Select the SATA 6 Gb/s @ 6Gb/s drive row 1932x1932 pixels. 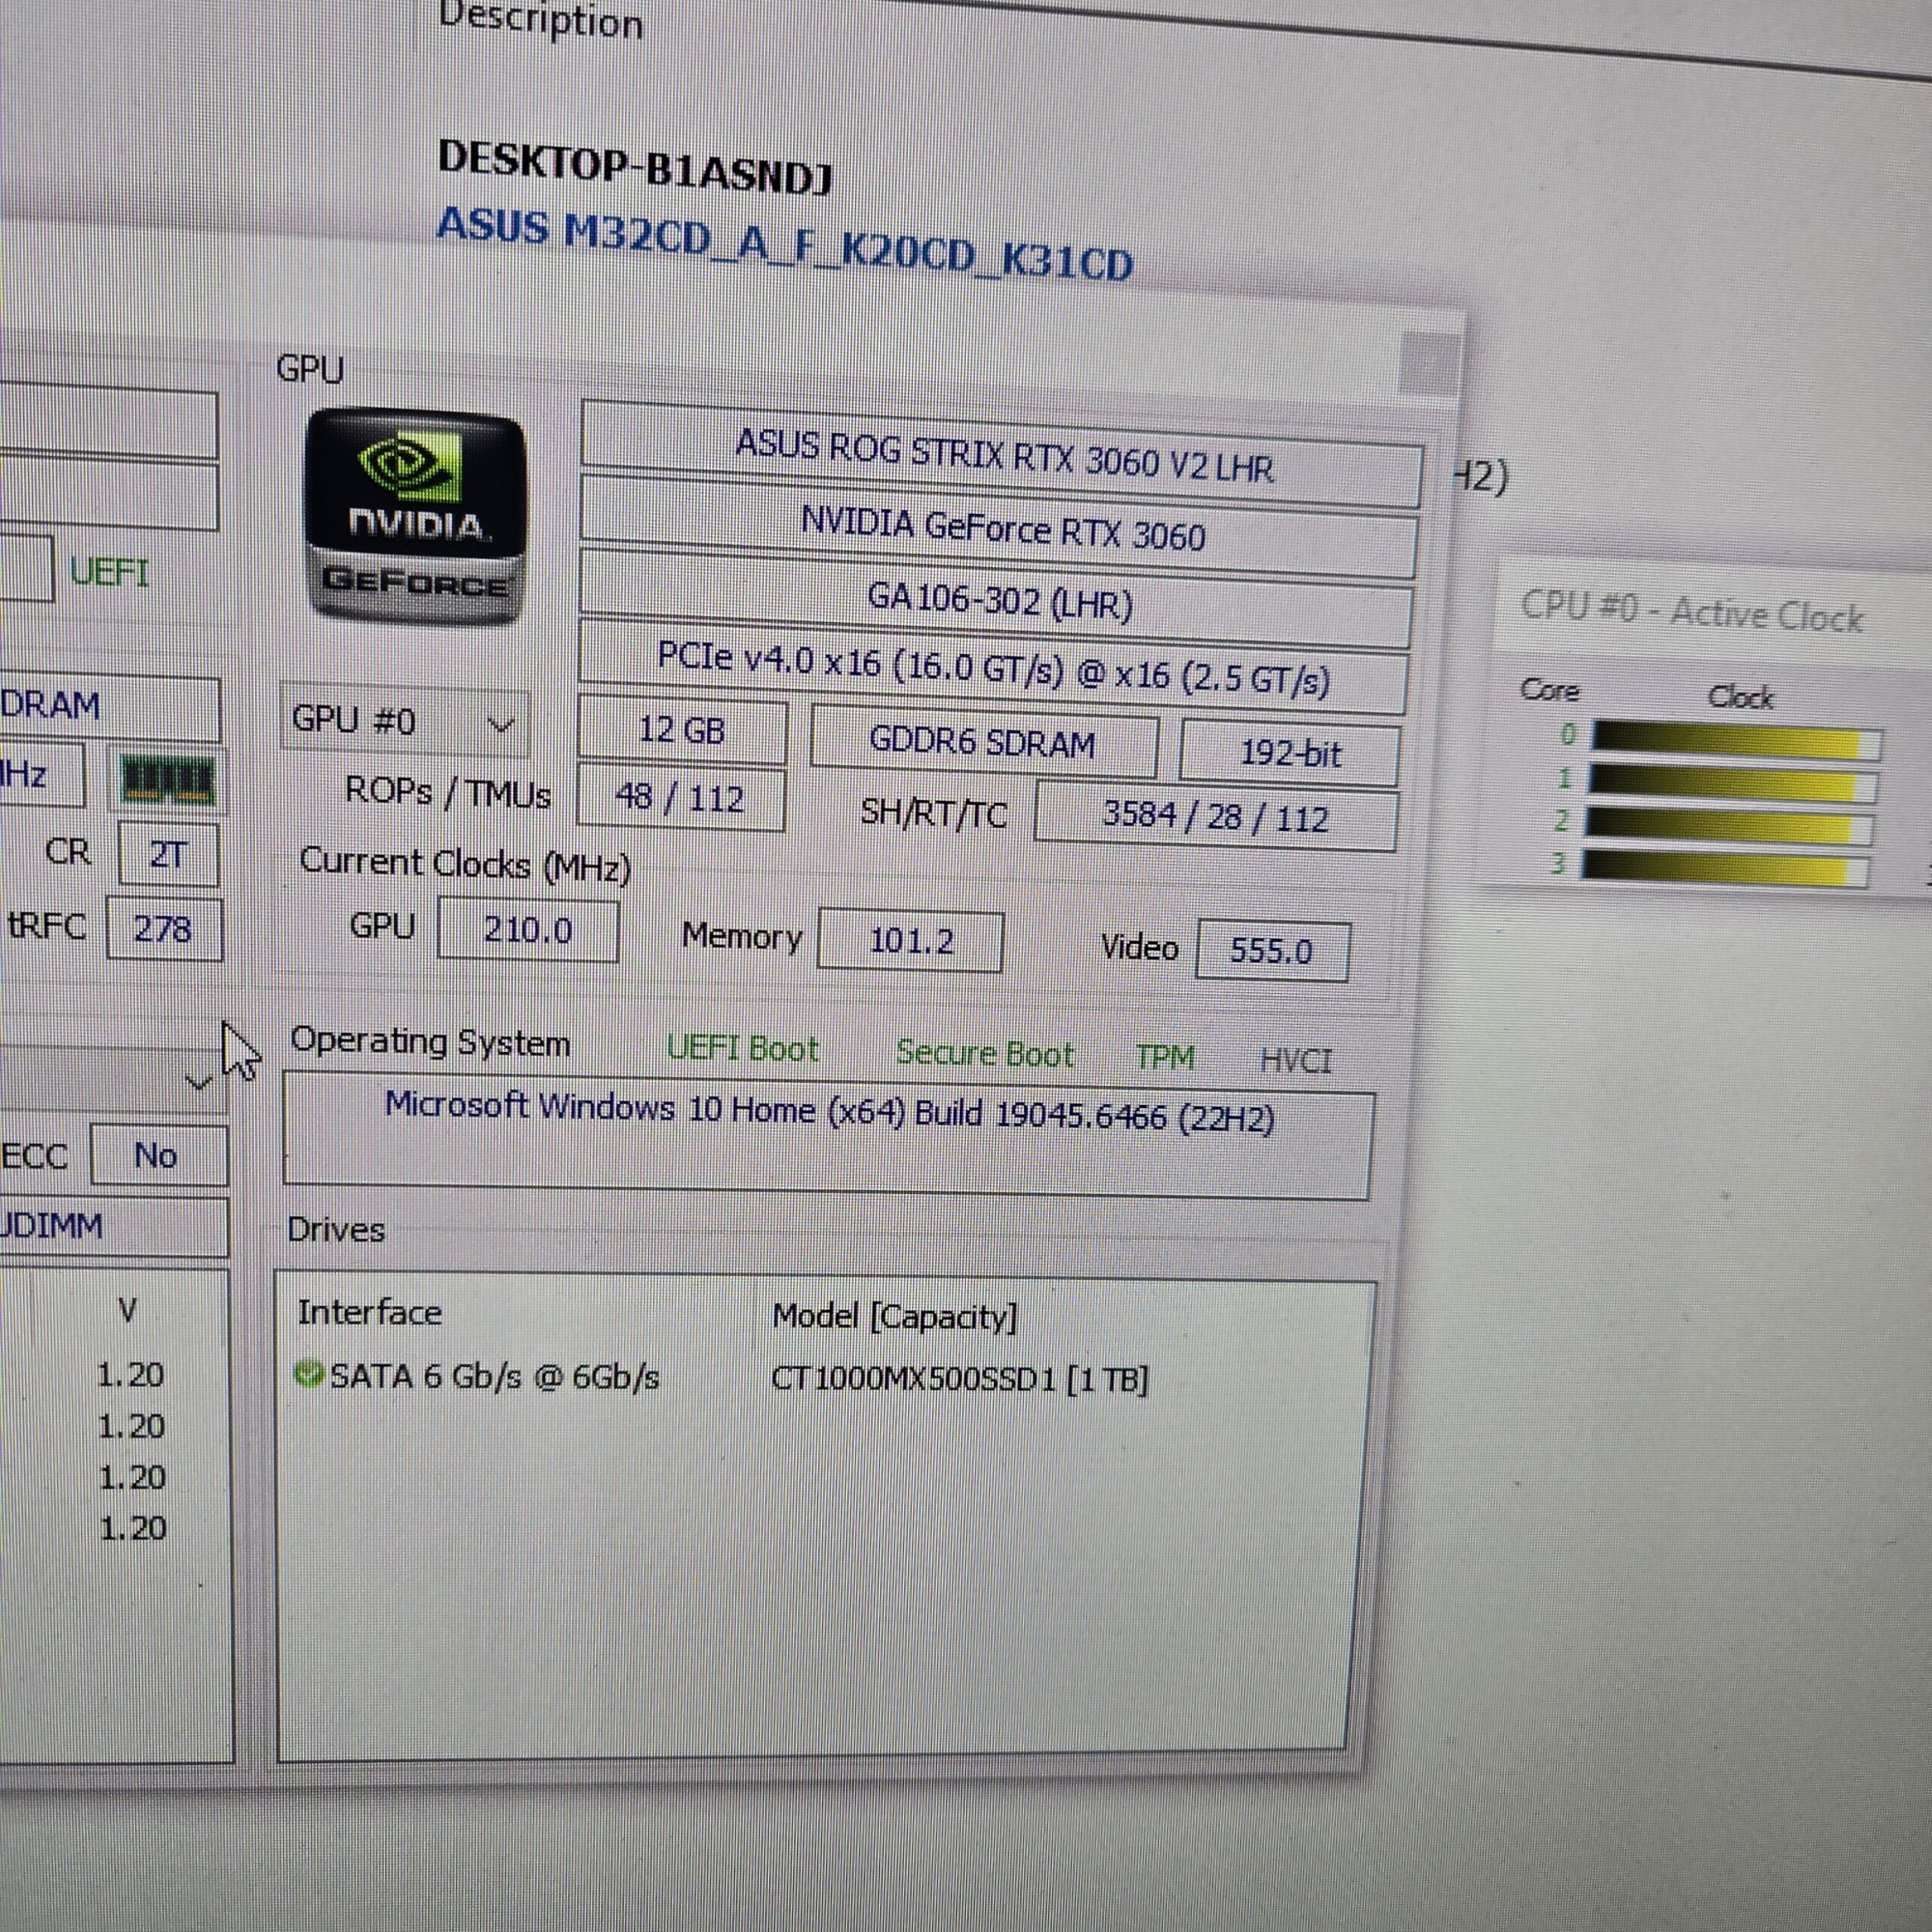point(722,1378)
